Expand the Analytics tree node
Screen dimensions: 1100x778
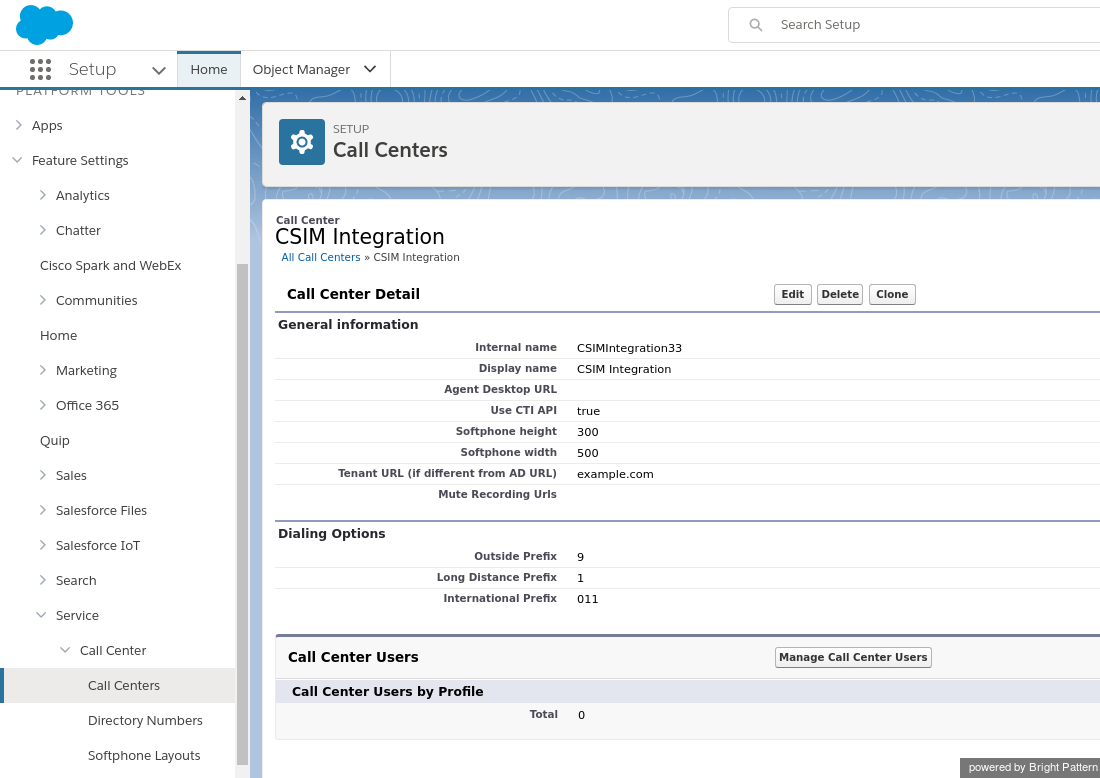pyautogui.click(x=43, y=195)
